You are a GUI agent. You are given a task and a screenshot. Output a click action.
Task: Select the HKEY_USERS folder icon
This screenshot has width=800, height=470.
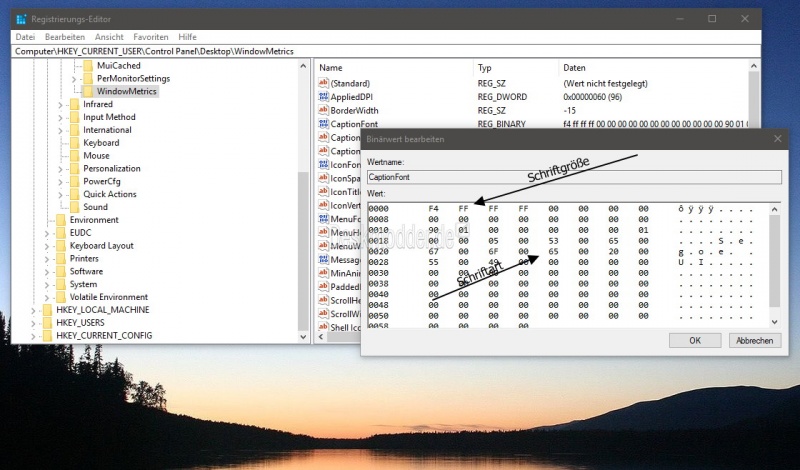click(x=46, y=323)
